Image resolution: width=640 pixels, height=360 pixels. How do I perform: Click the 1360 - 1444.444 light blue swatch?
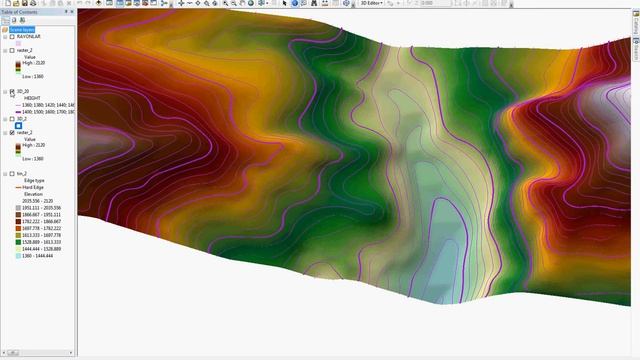18,256
